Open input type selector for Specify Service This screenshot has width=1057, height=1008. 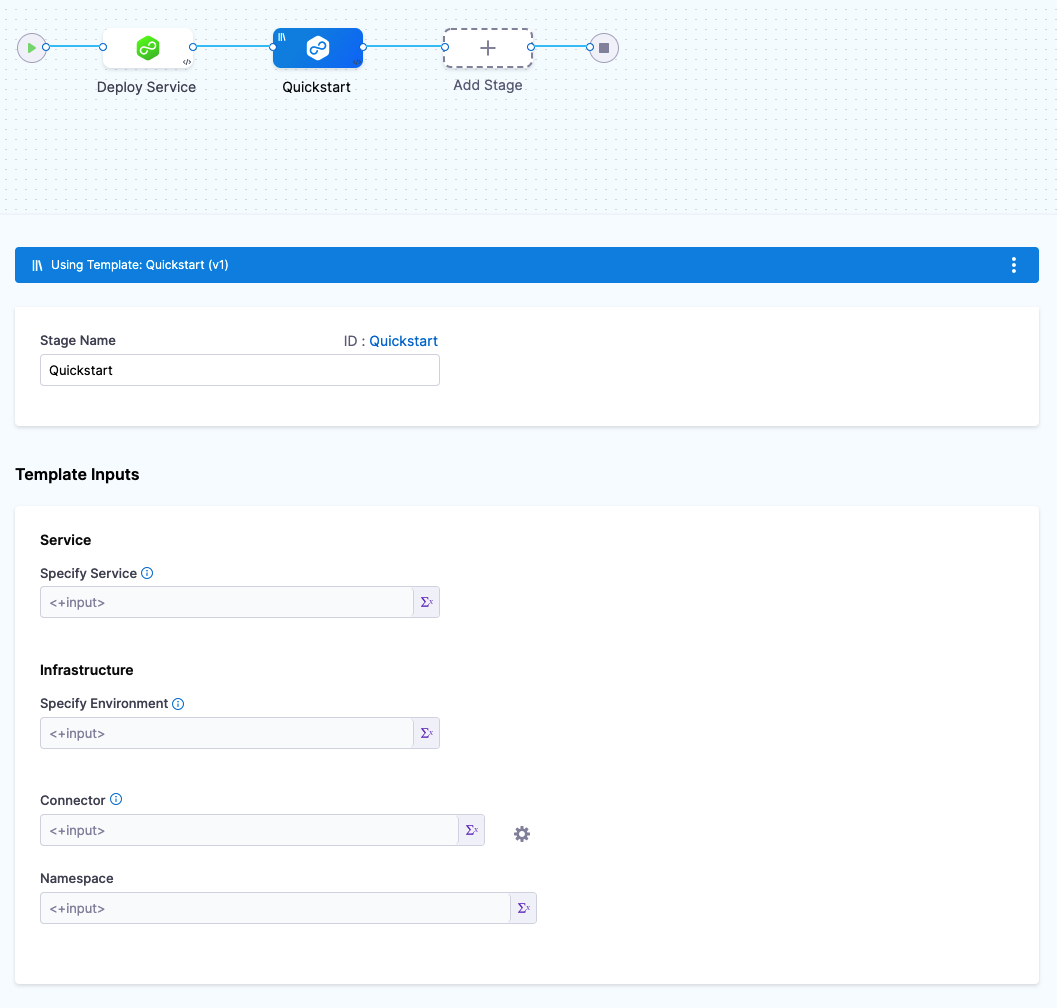tap(426, 602)
